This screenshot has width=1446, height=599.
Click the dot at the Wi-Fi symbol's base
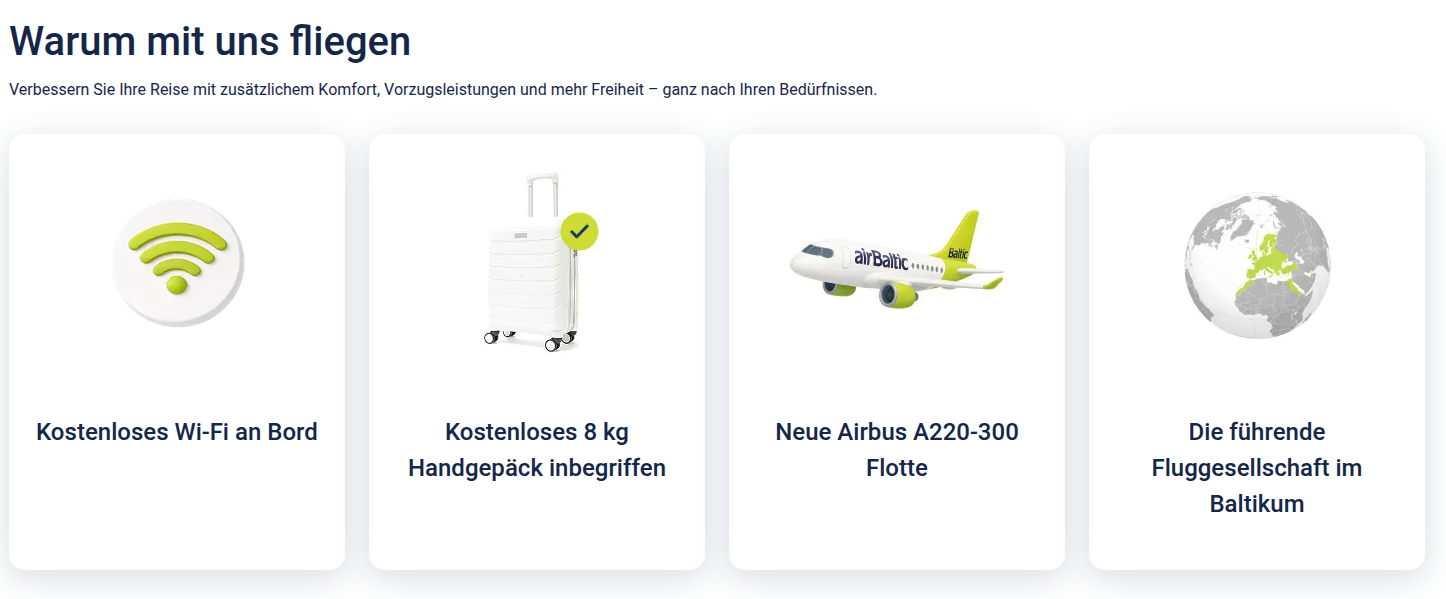[x=177, y=285]
